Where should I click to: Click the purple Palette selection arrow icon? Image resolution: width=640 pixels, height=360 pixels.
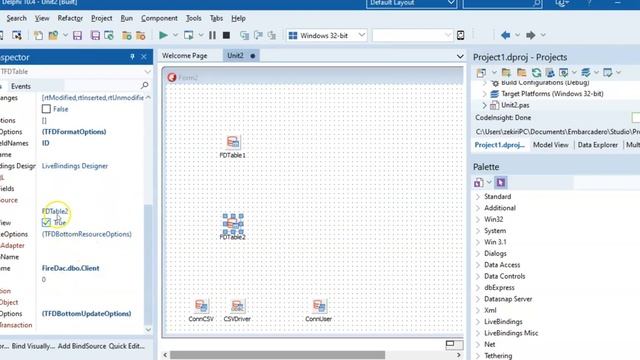pyautogui.click(x=501, y=182)
